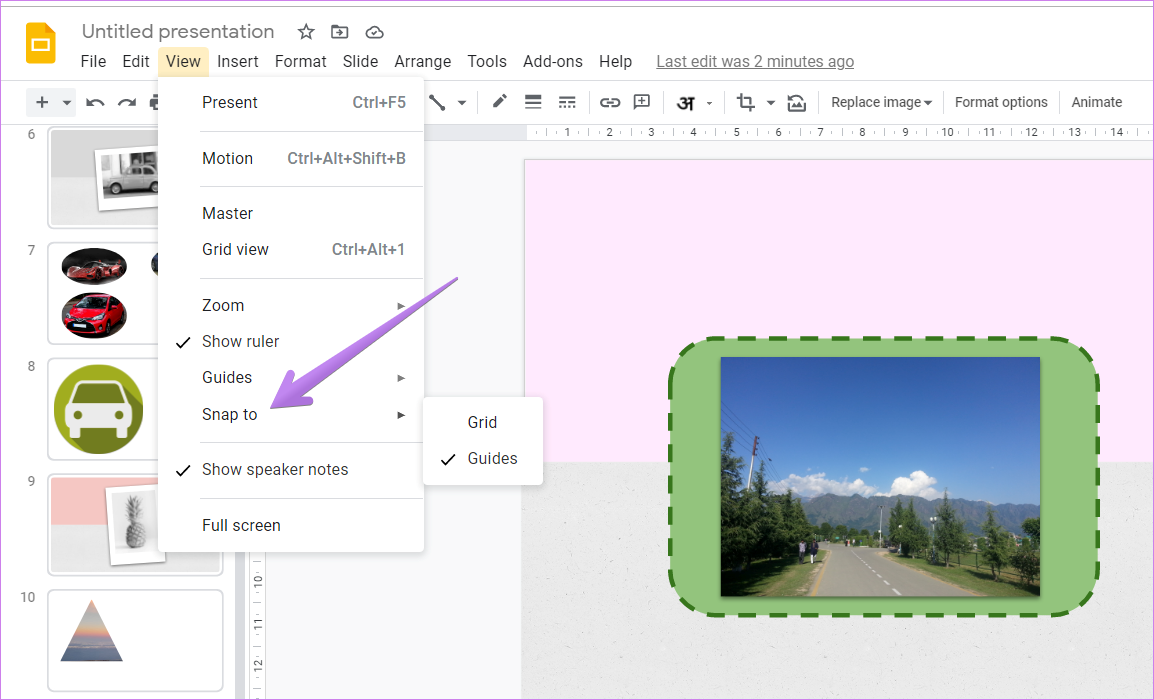Add a comment via the comment icon

pos(643,101)
